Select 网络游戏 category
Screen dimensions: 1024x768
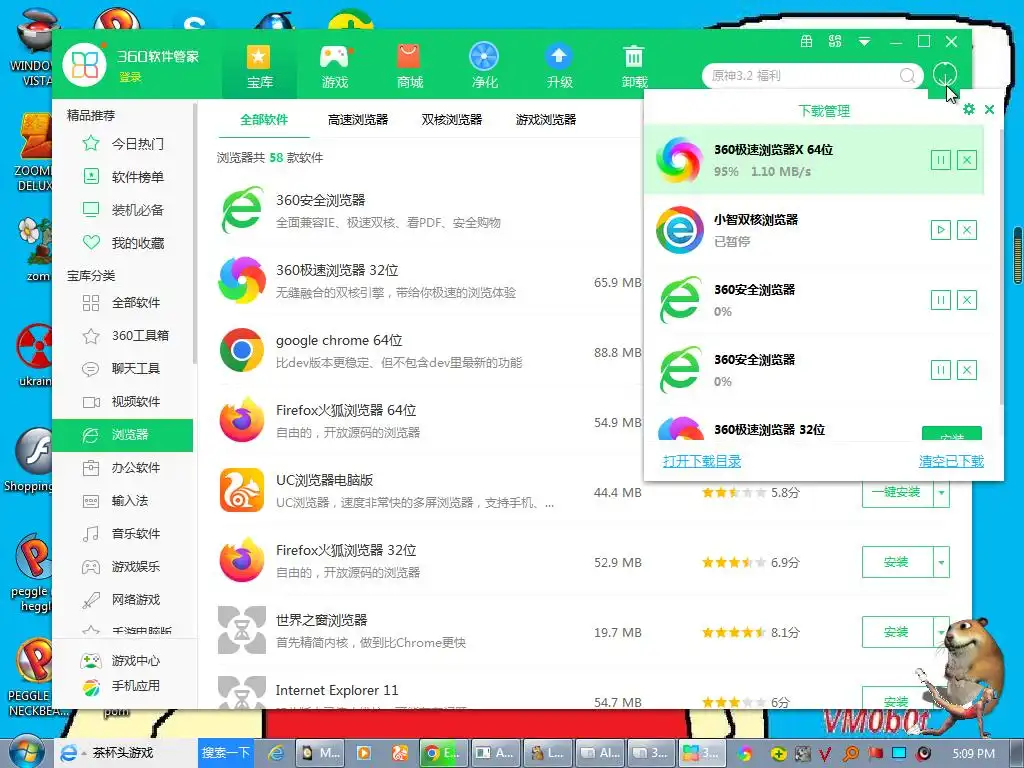tap(124, 600)
